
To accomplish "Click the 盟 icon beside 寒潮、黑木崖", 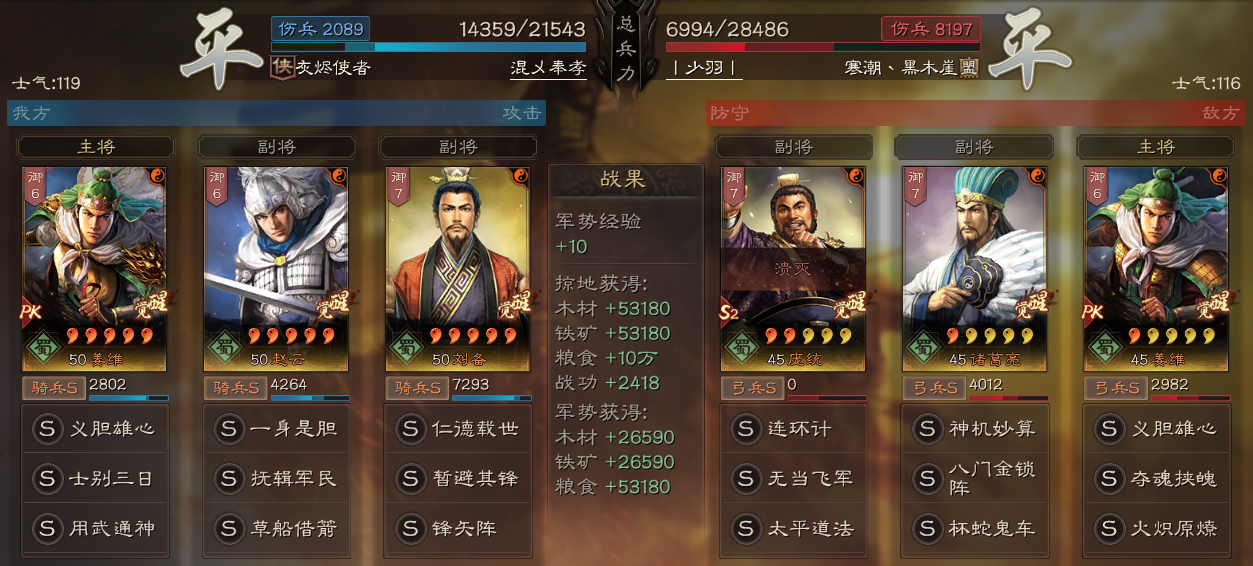I will point(969,68).
